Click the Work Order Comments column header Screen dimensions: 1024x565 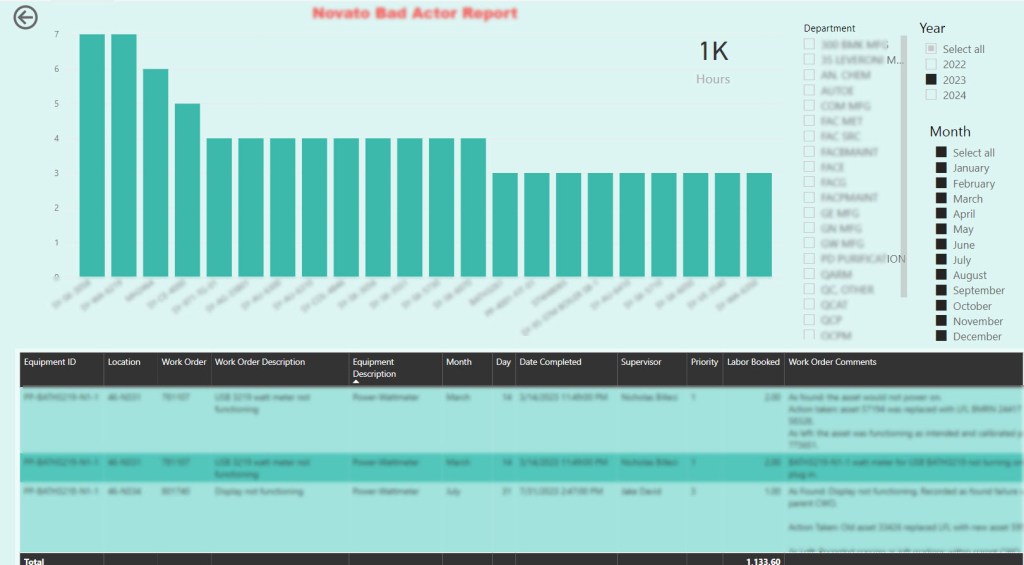click(832, 362)
